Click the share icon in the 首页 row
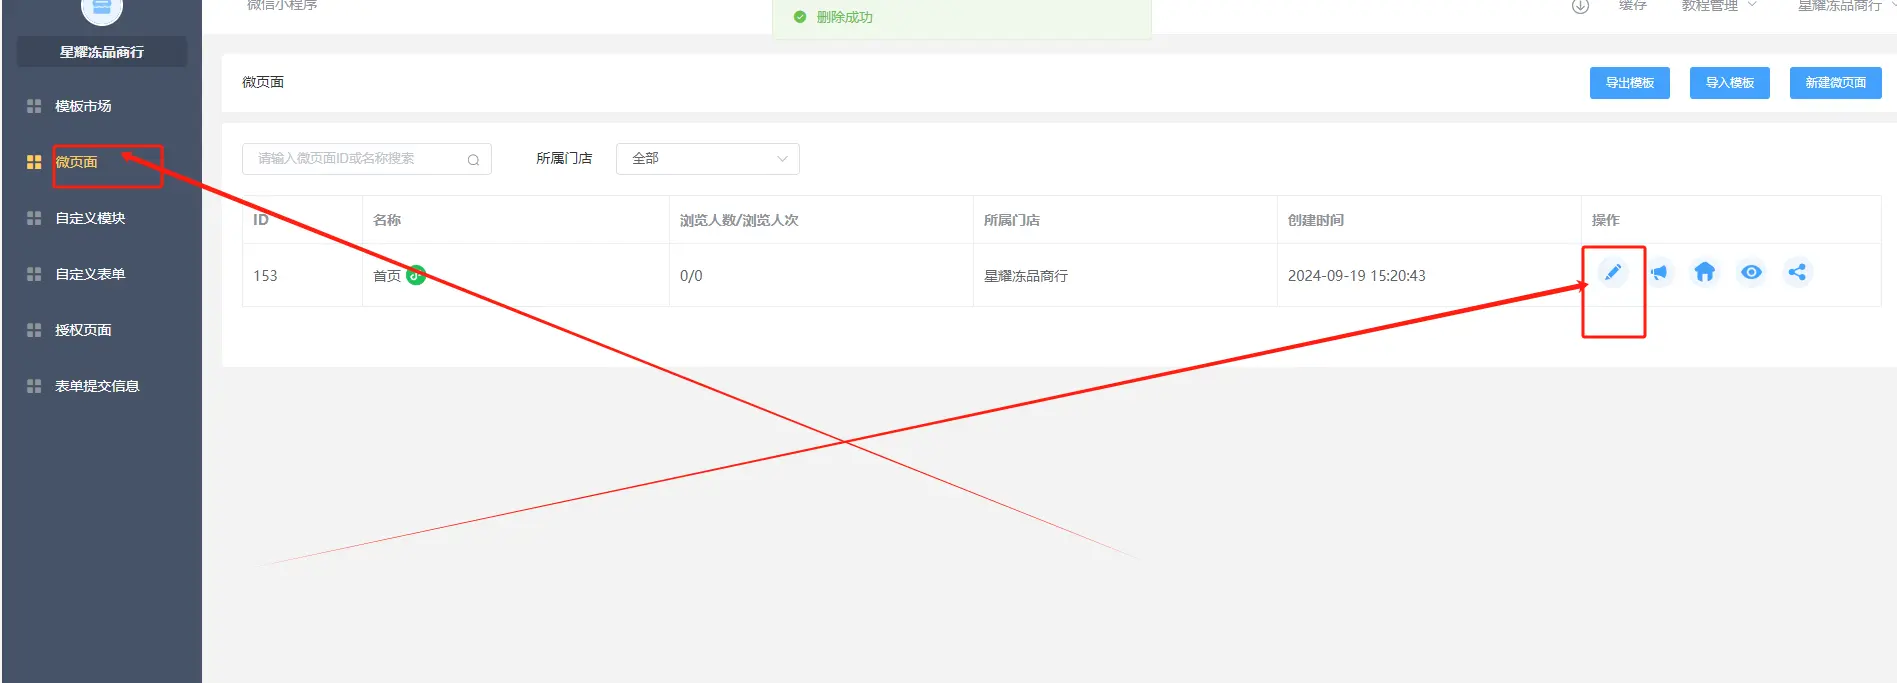The height and width of the screenshot is (683, 1897). tap(1797, 273)
